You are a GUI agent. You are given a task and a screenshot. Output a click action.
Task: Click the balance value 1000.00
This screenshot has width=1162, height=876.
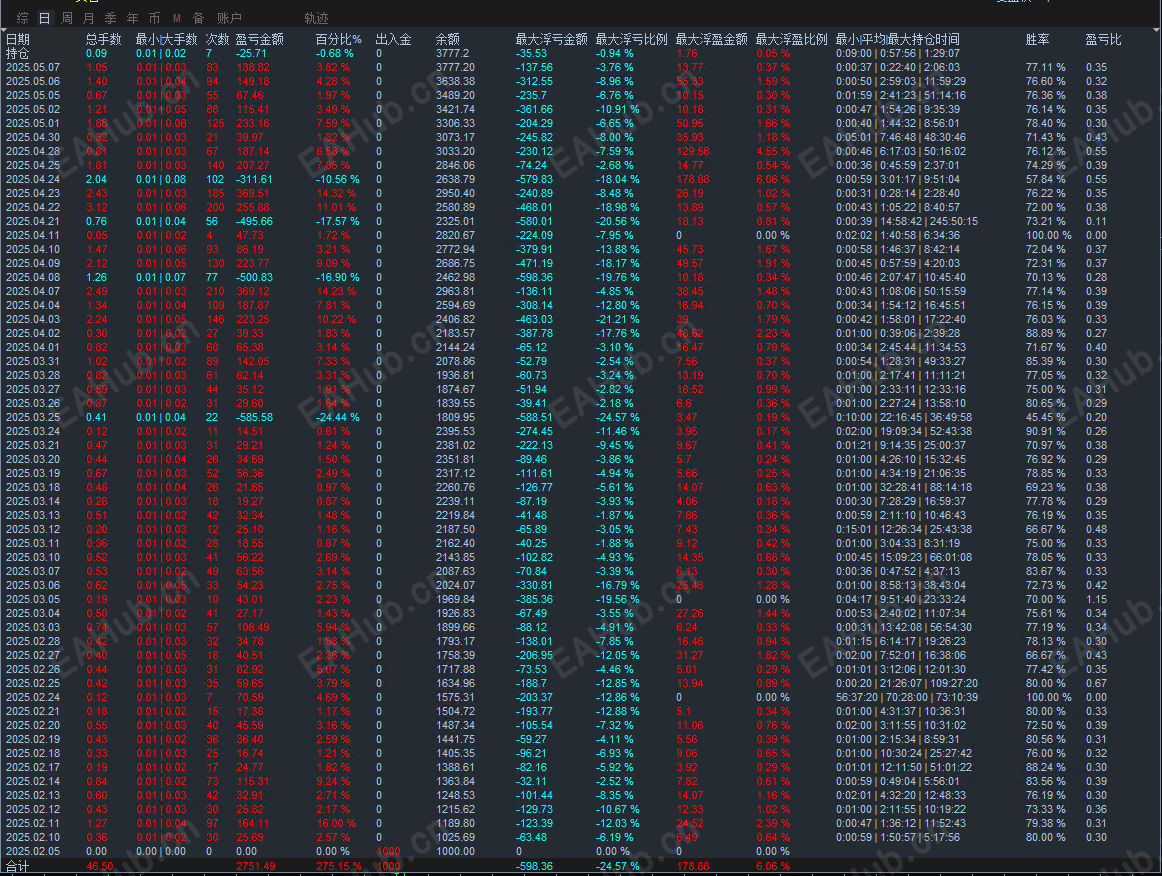click(x=455, y=852)
